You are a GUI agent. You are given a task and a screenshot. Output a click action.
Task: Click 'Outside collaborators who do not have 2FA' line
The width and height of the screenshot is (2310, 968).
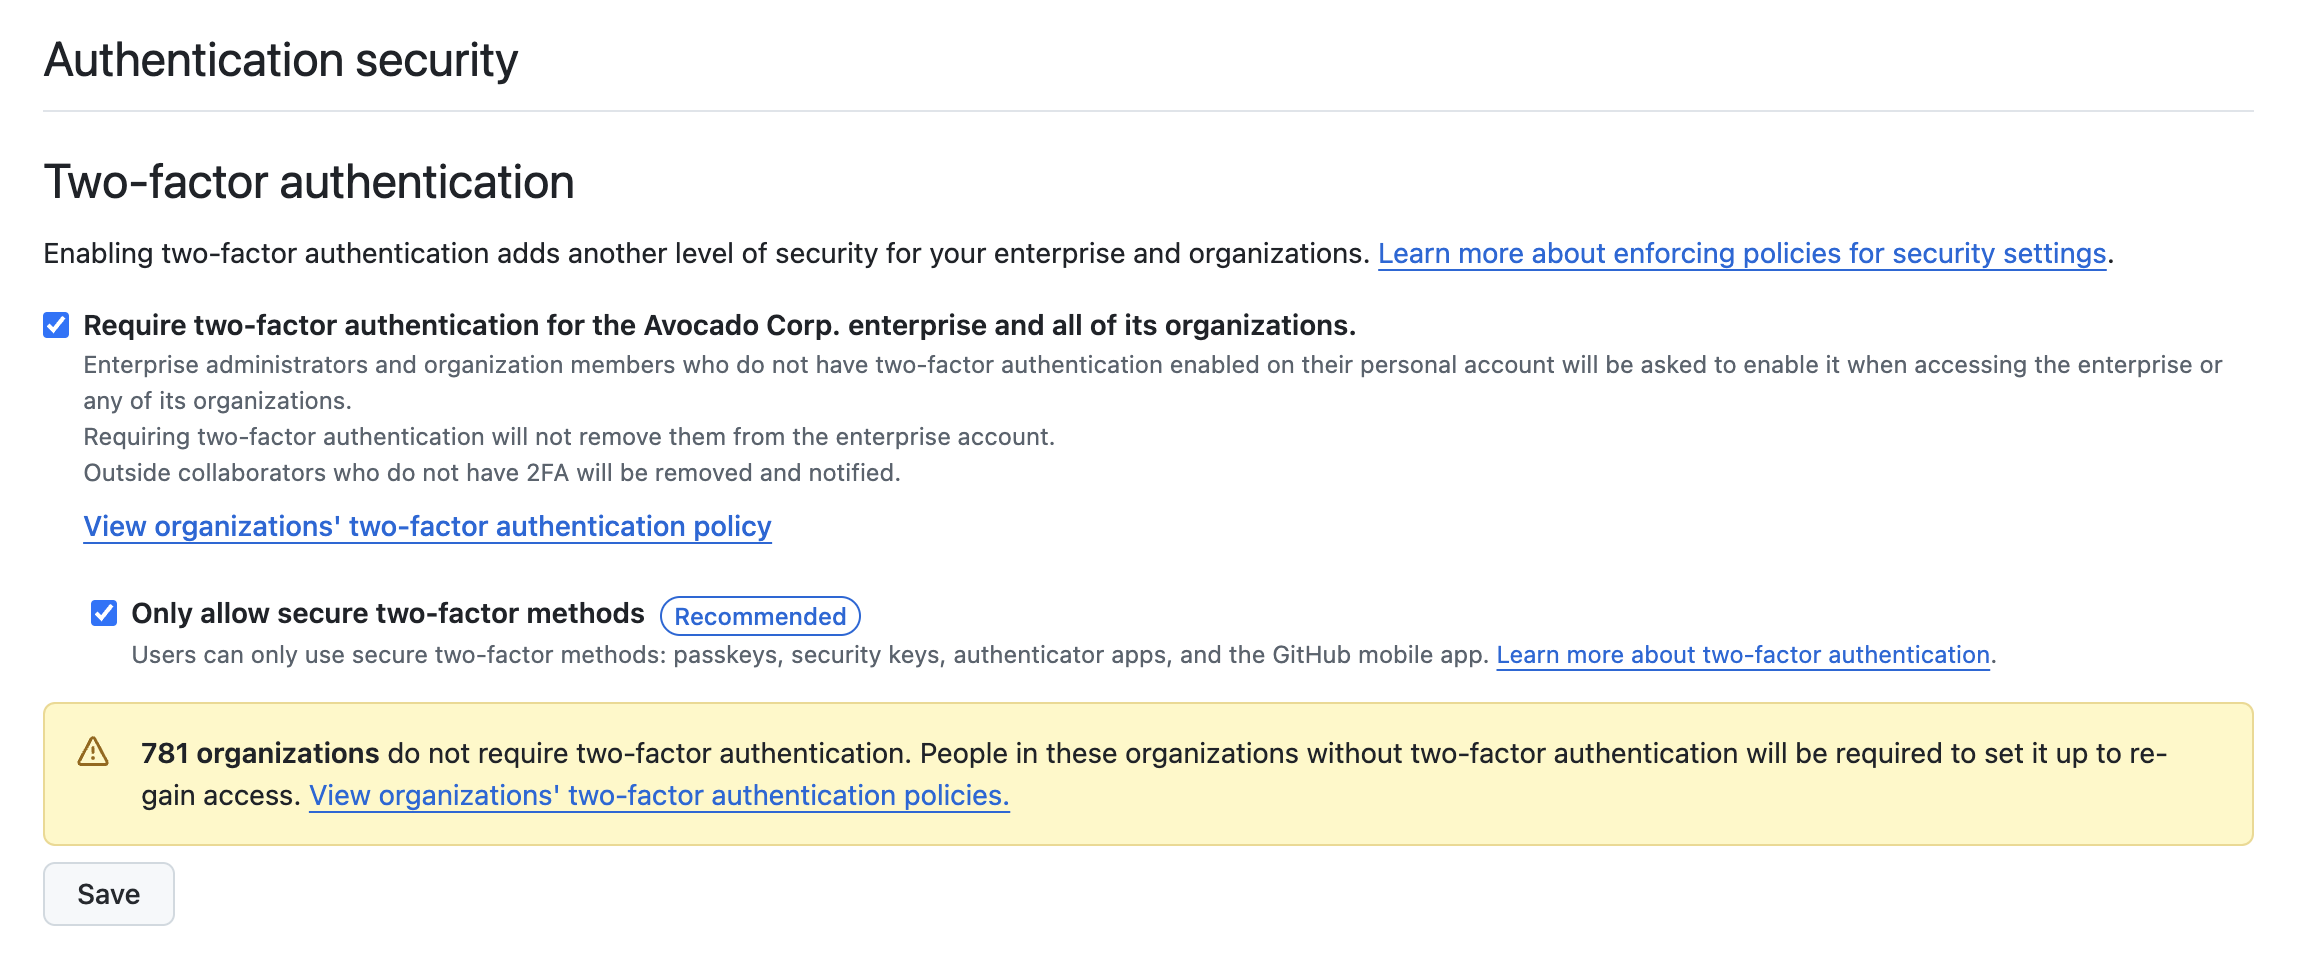pyautogui.click(x=492, y=473)
